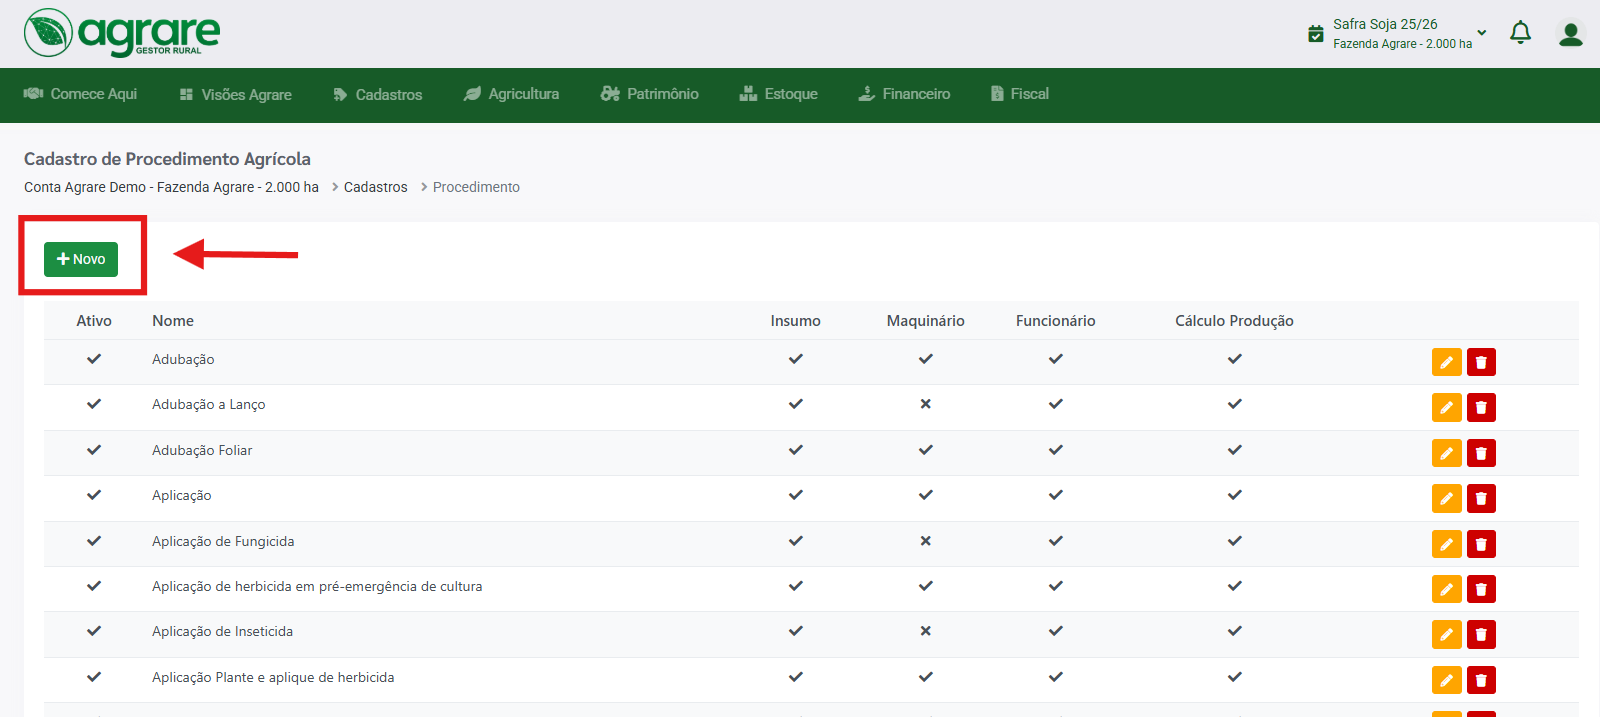Click the Ativo checkmark for Adubação
Image resolution: width=1600 pixels, height=717 pixels.
94,358
